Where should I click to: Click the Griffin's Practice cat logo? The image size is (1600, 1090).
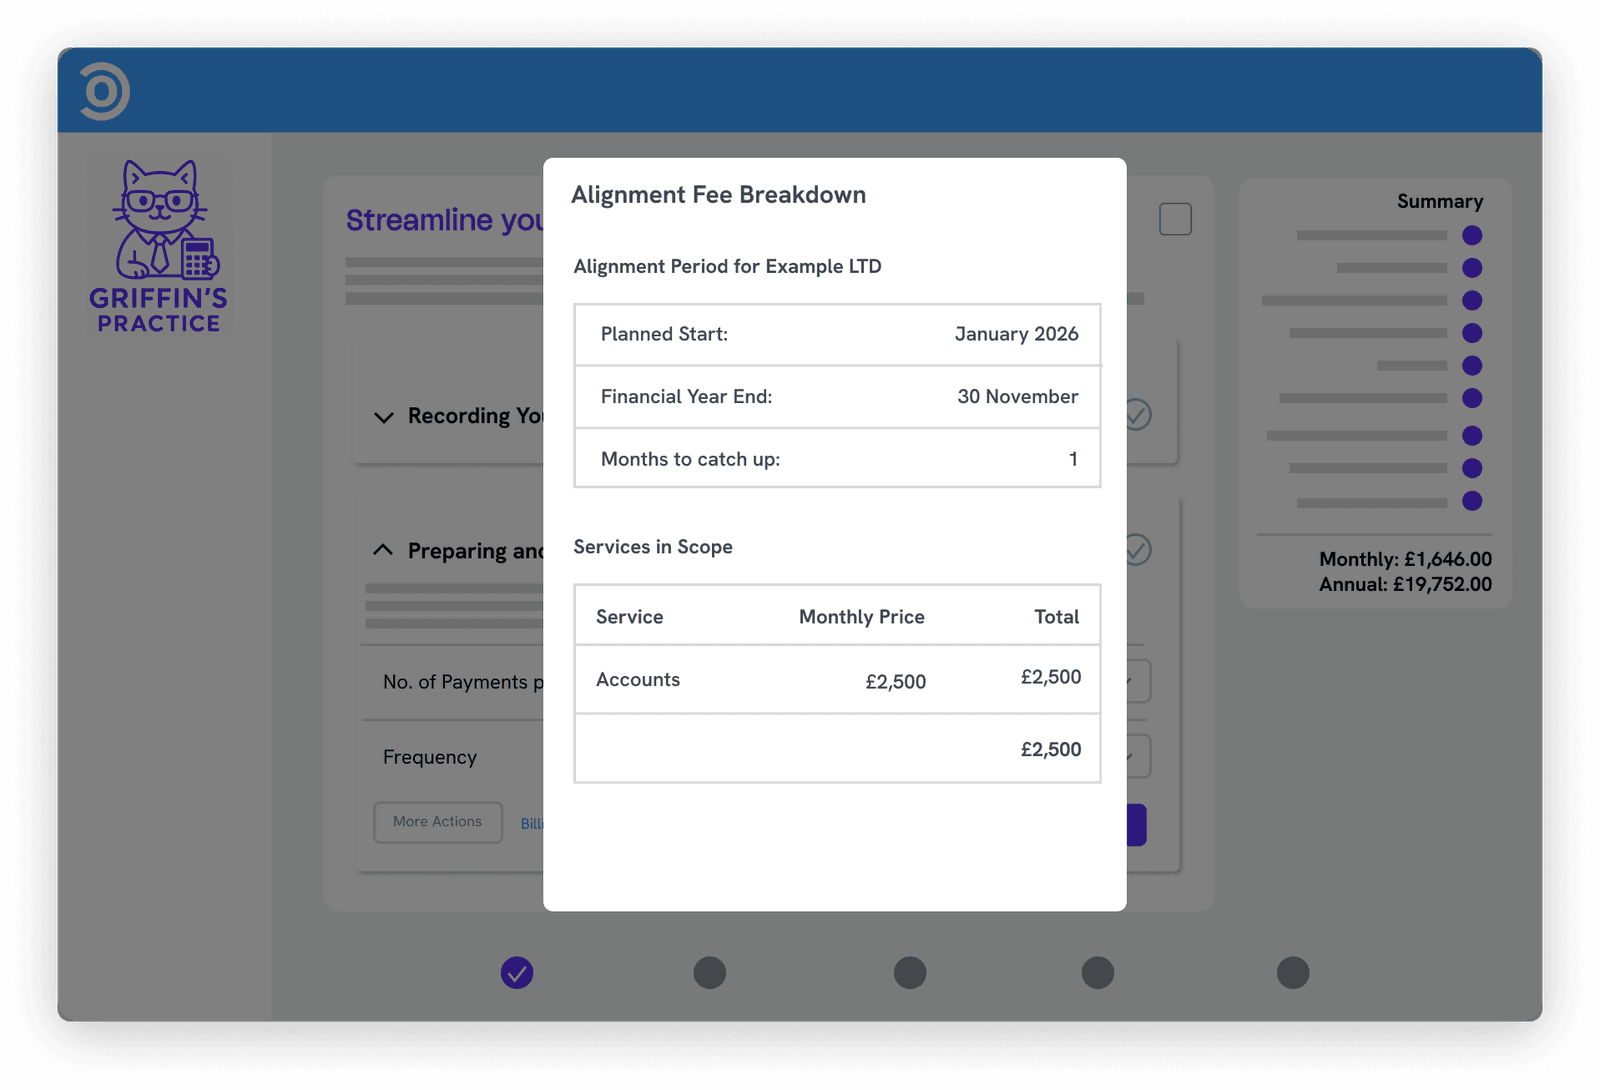159,246
